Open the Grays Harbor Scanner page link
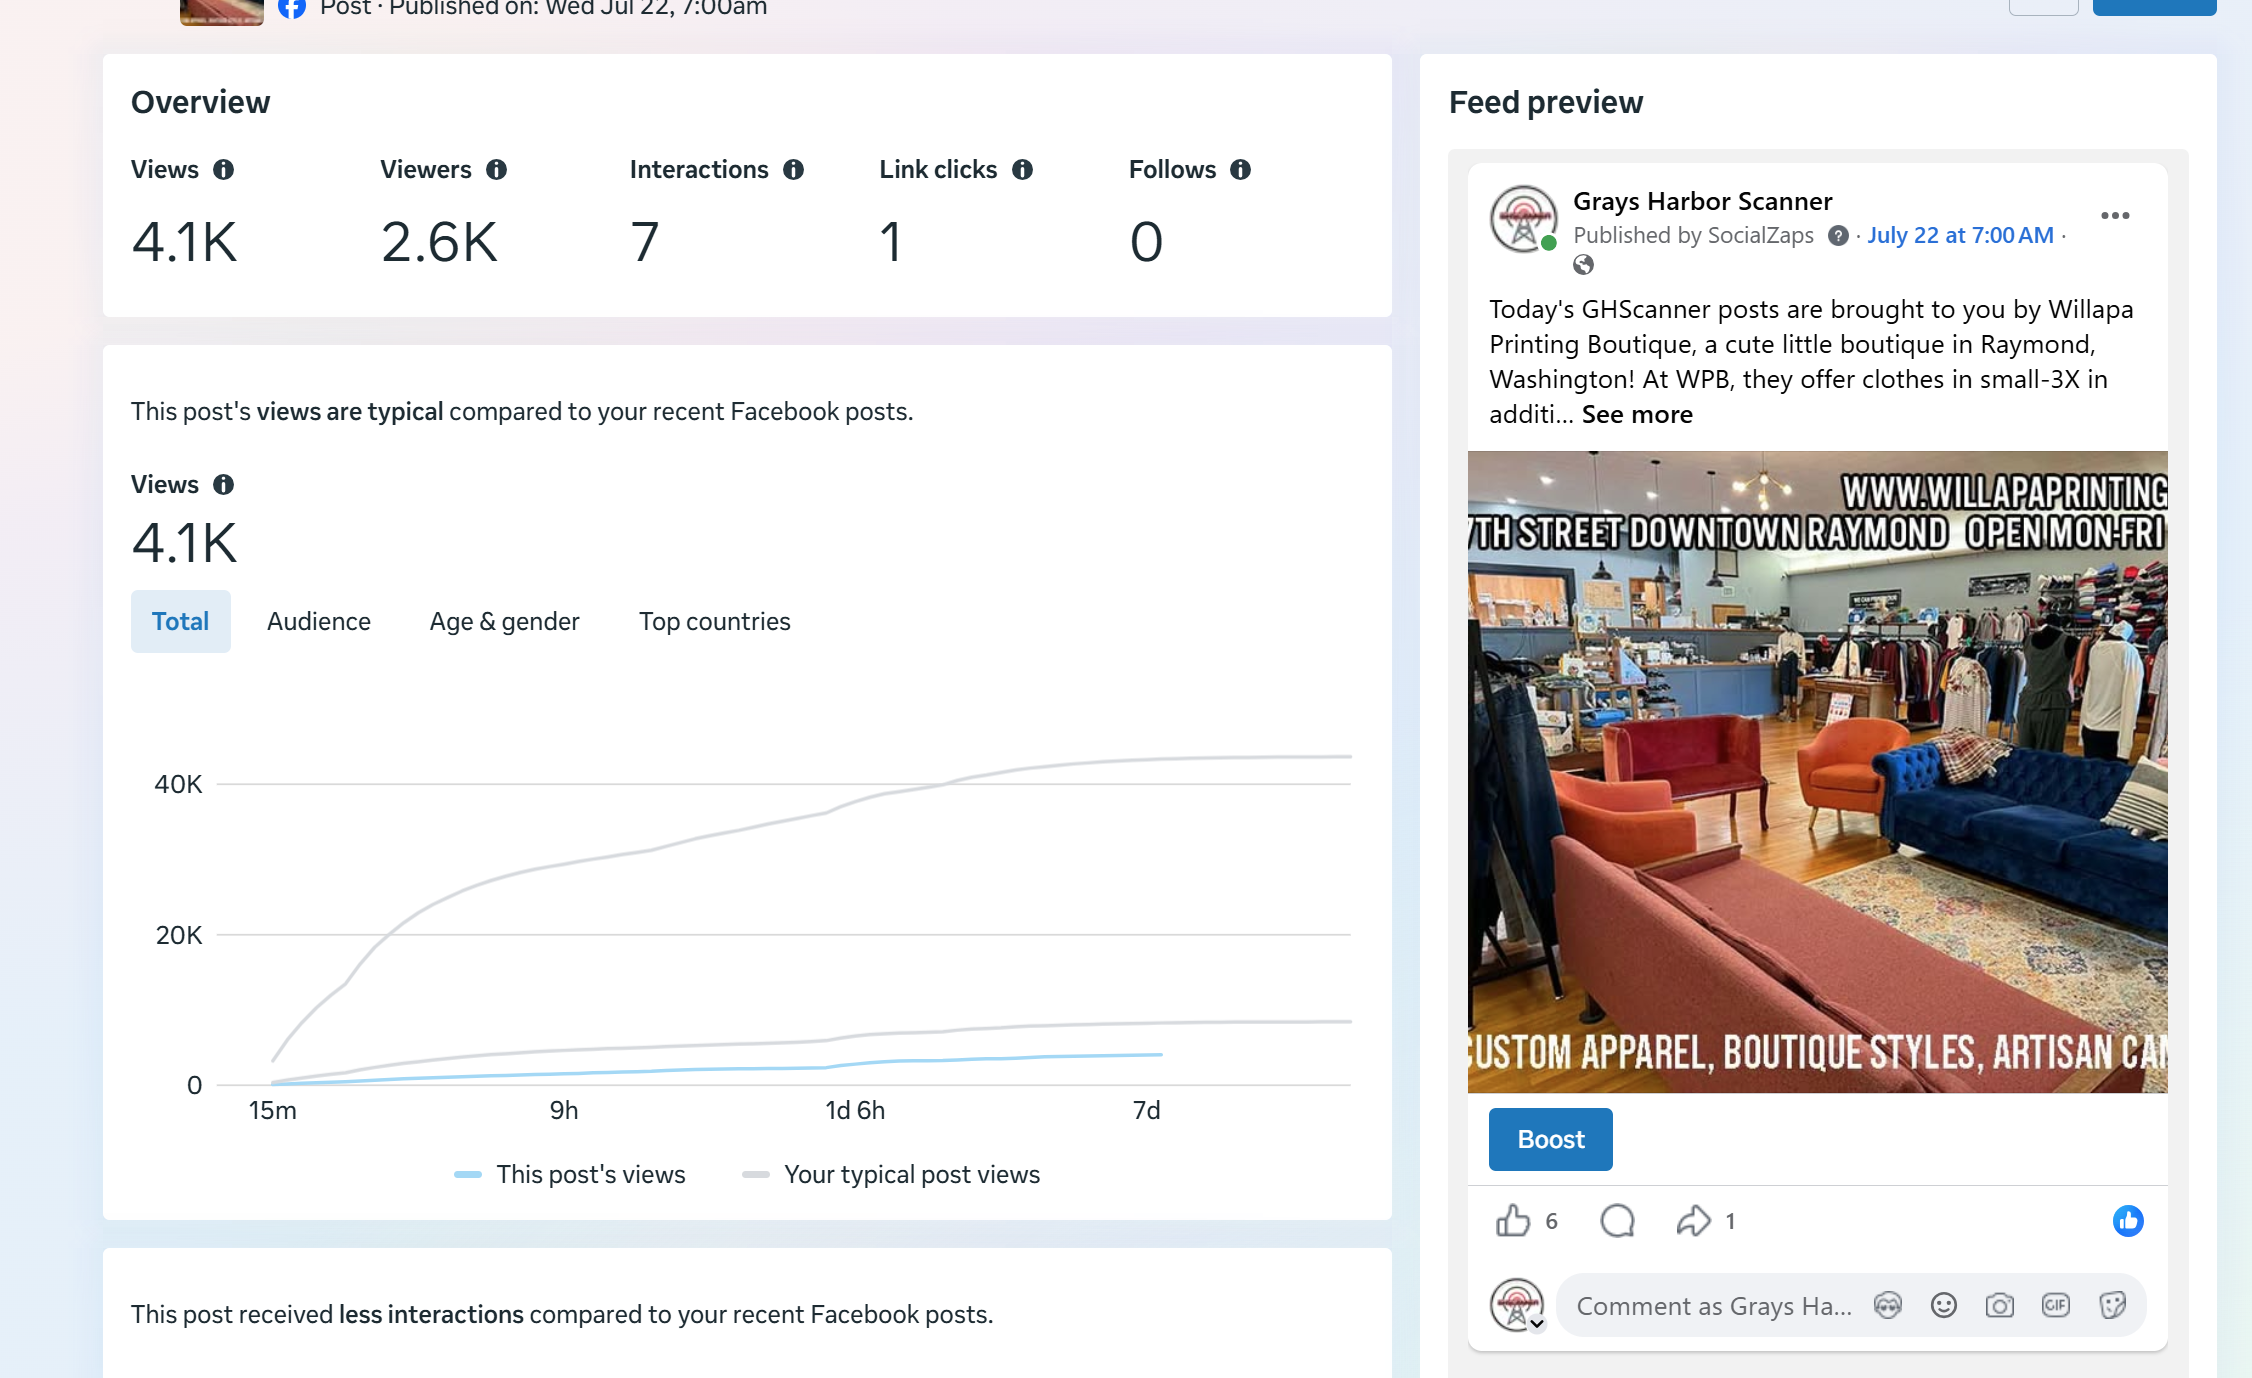 pos(1703,201)
